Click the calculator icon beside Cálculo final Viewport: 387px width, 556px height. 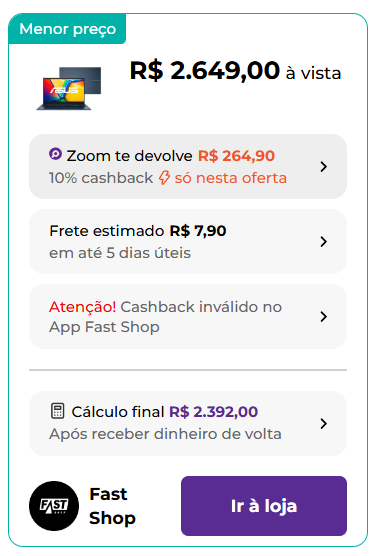point(57,411)
